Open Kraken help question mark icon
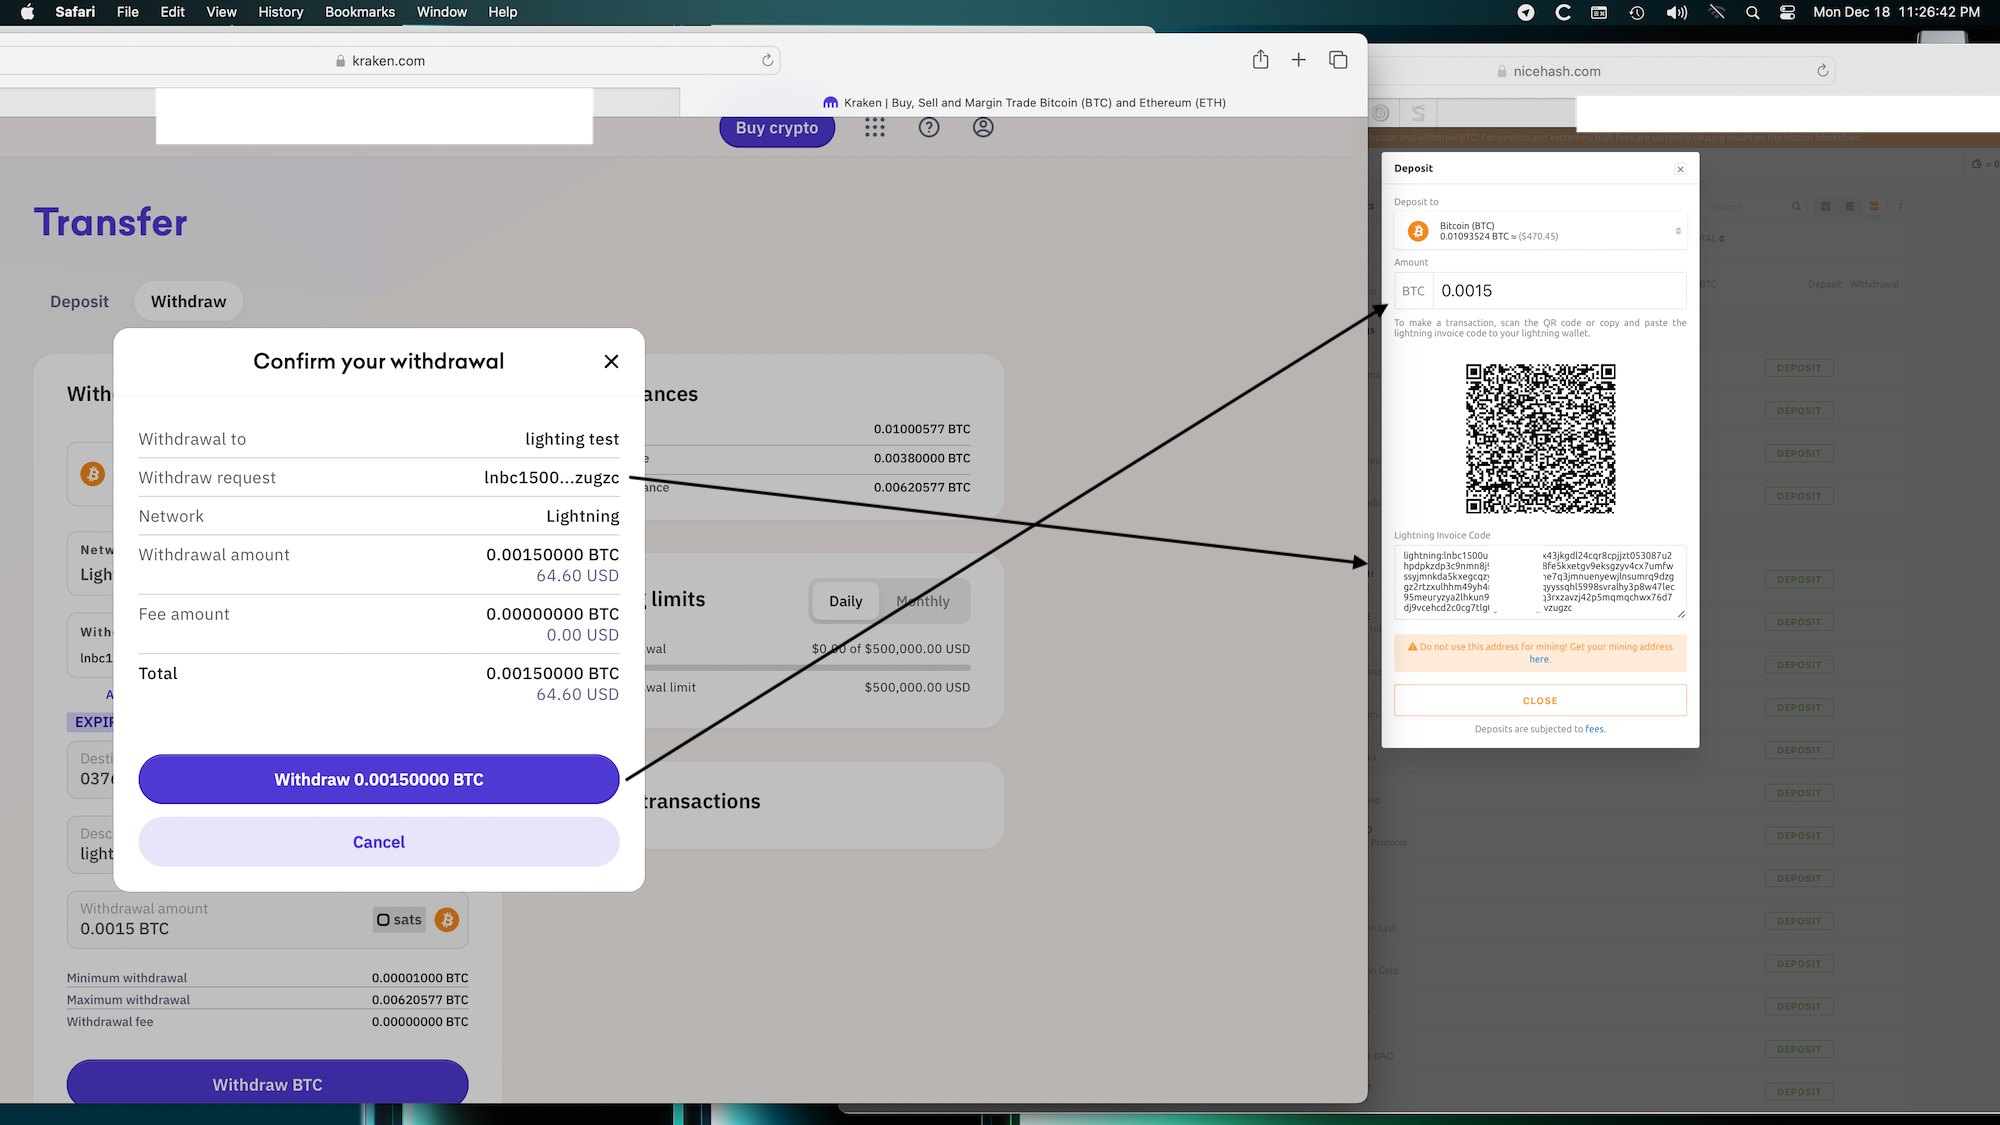This screenshot has height=1125, width=2000. click(929, 127)
